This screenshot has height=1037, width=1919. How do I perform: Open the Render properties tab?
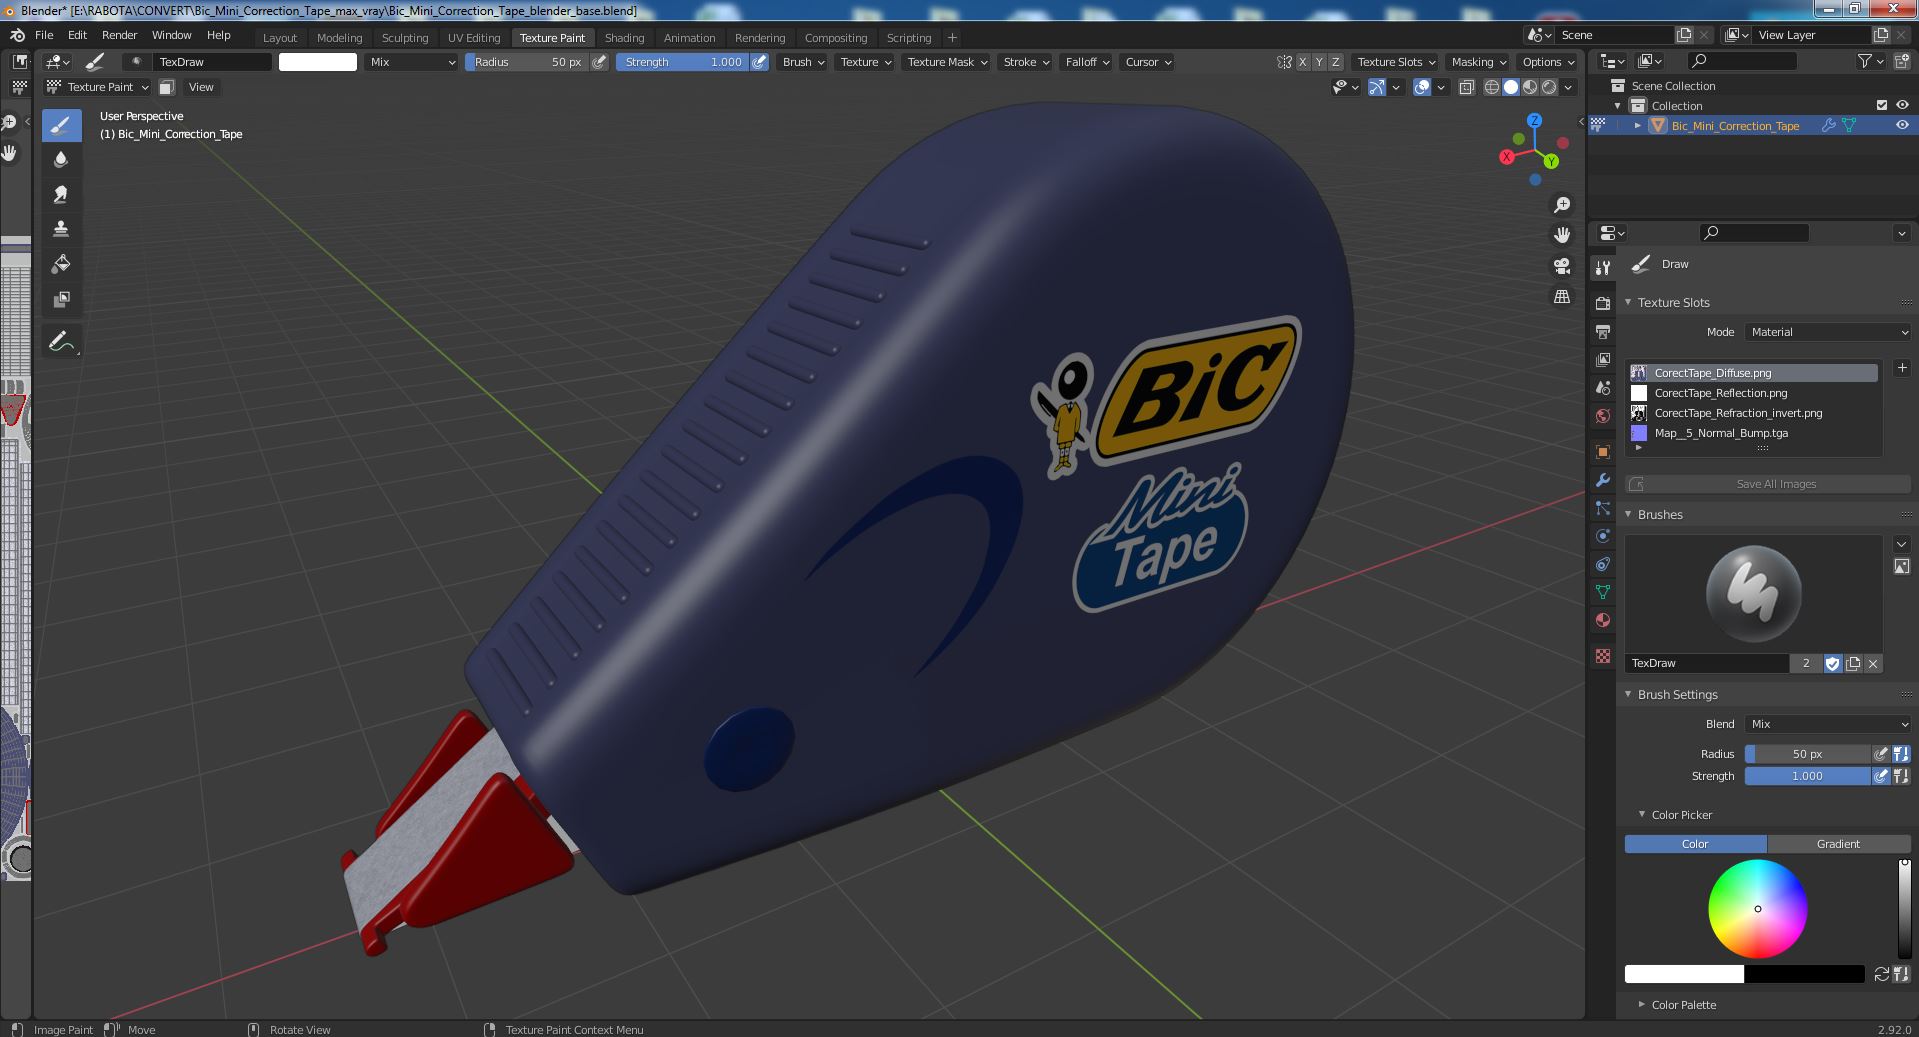1603,303
